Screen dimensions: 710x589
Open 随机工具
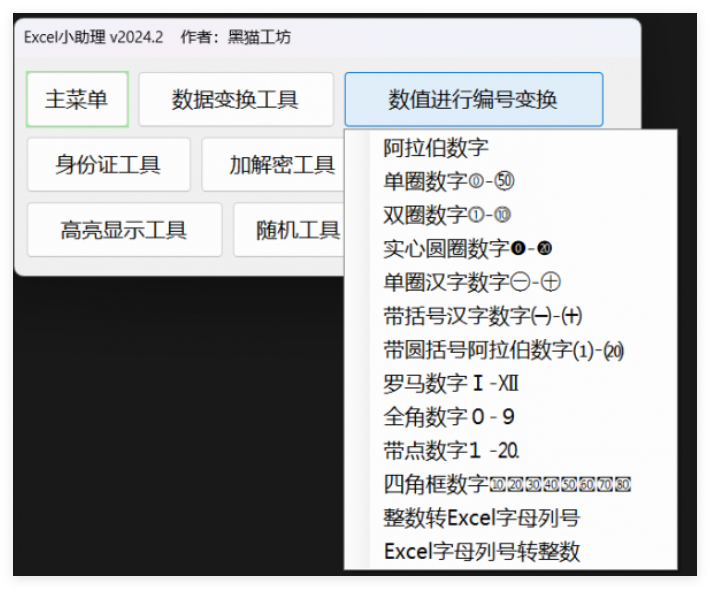click(x=289, y=230)
